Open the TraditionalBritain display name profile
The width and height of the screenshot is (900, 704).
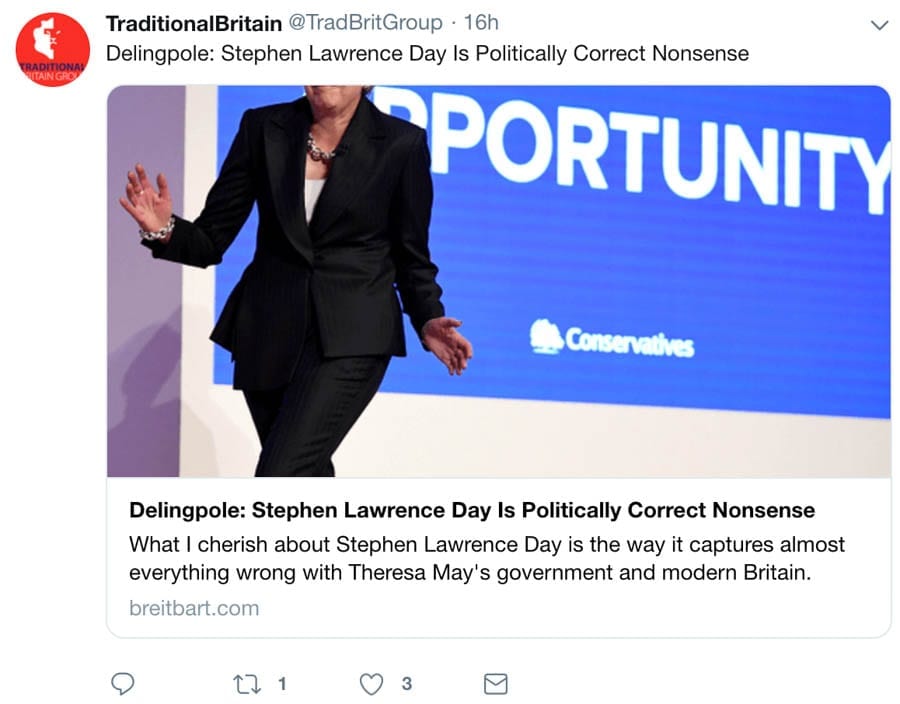[x=193, y=23]
